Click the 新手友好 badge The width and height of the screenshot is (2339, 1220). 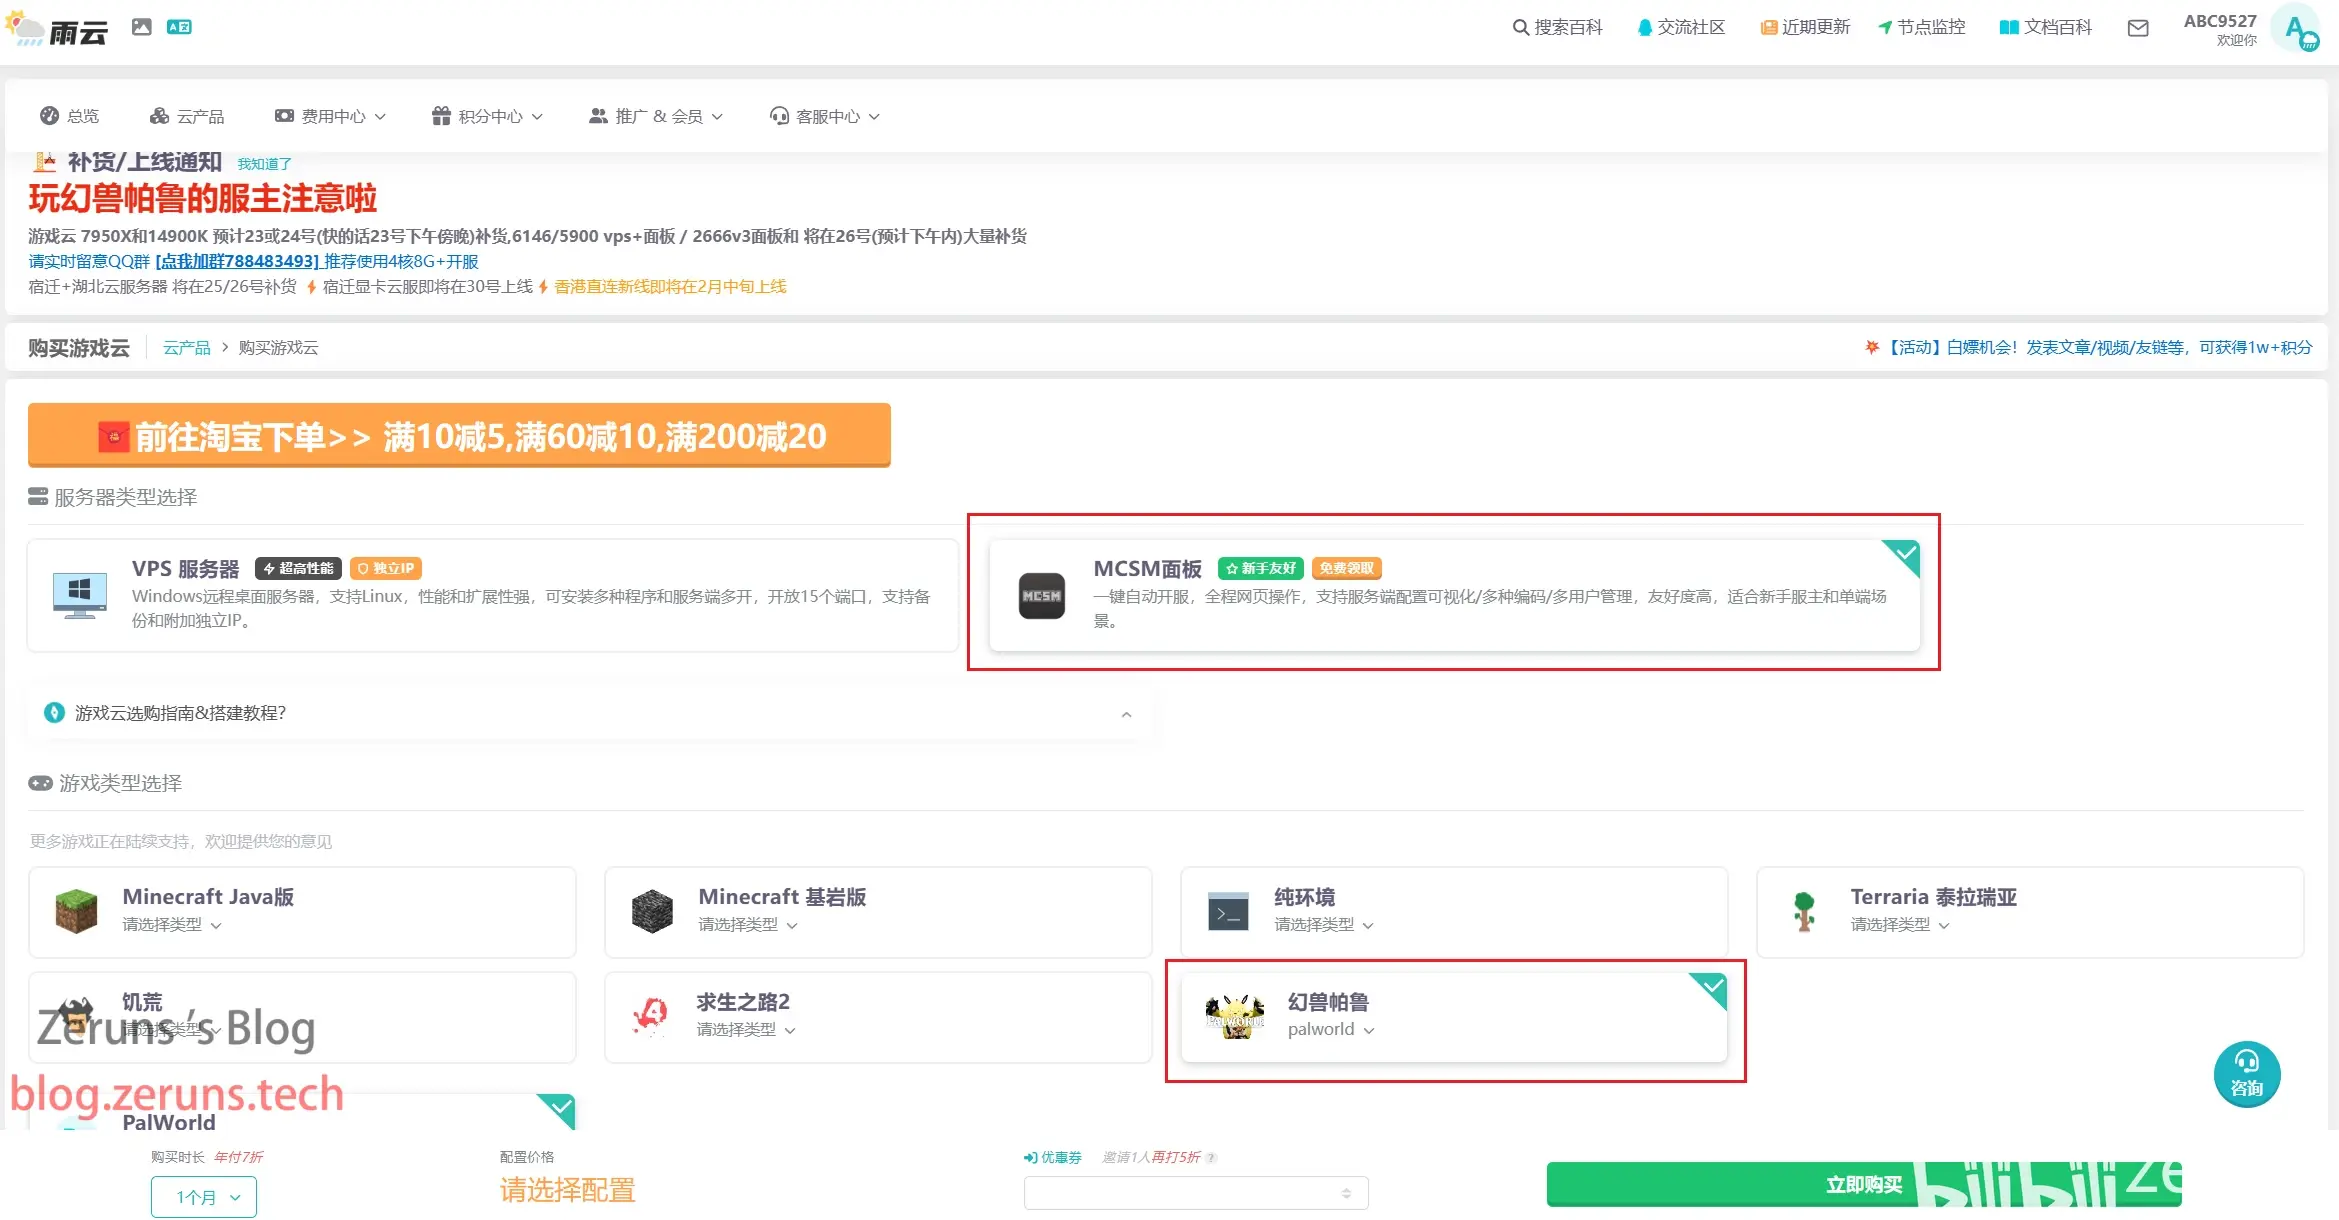1261,568
